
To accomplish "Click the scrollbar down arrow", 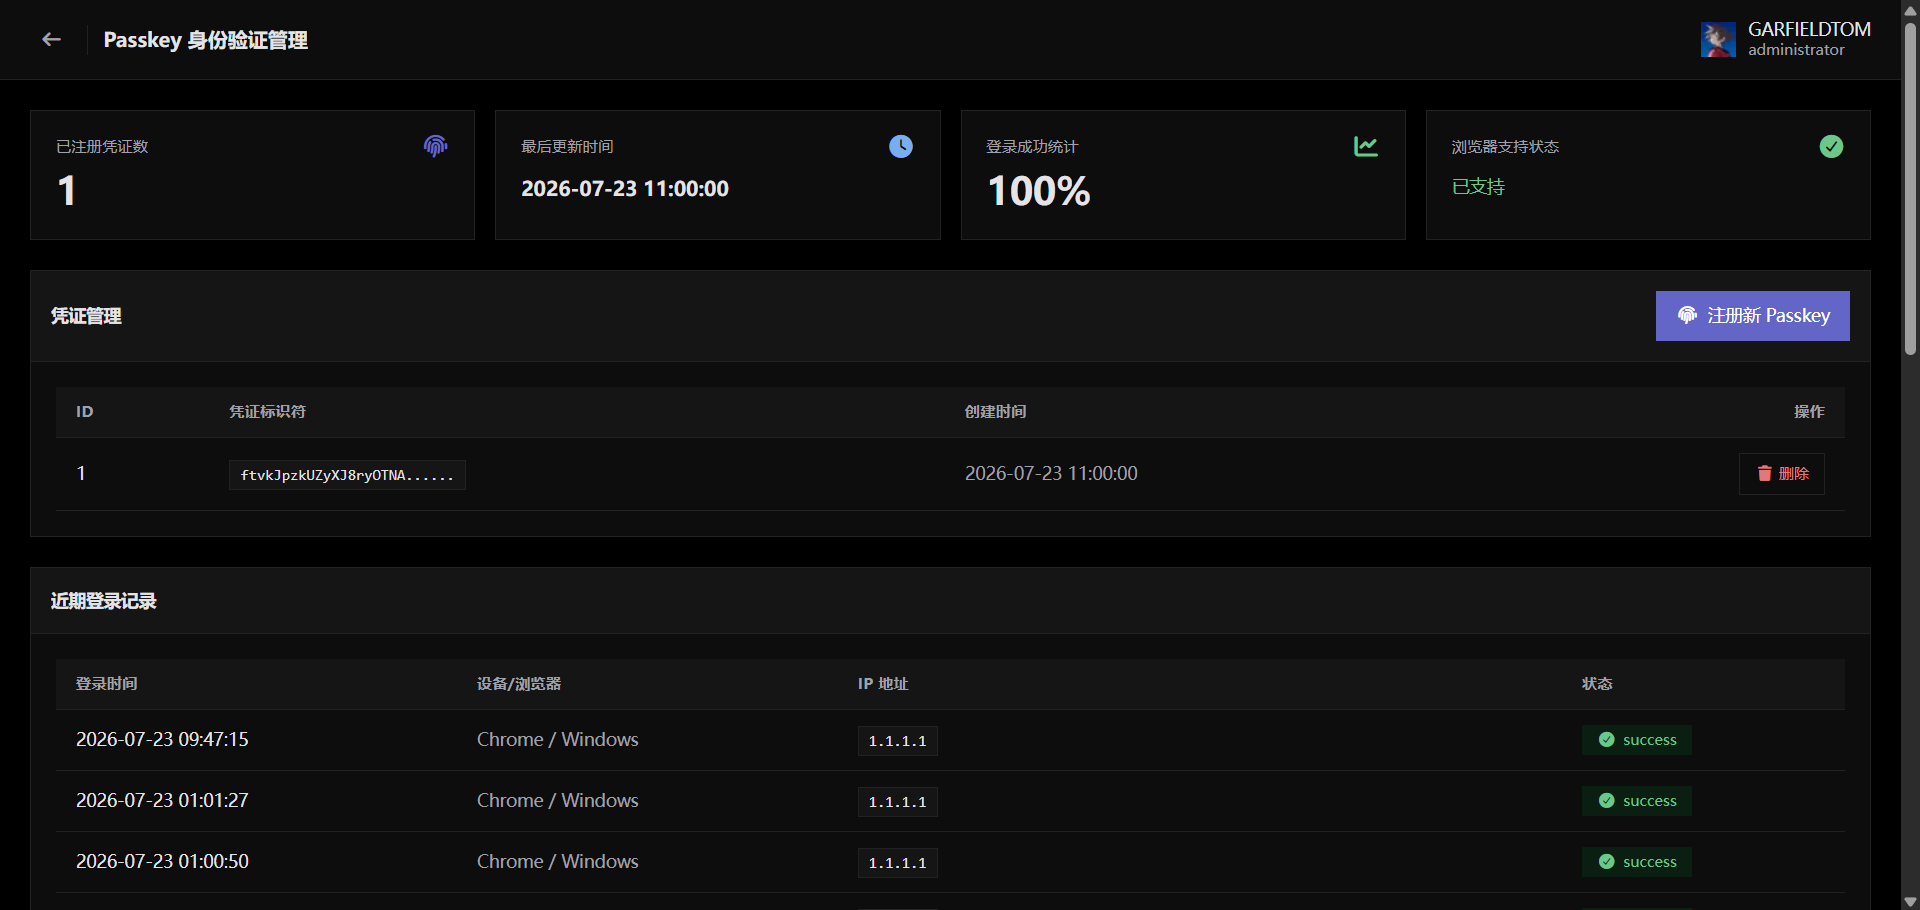I will 1910,901.
